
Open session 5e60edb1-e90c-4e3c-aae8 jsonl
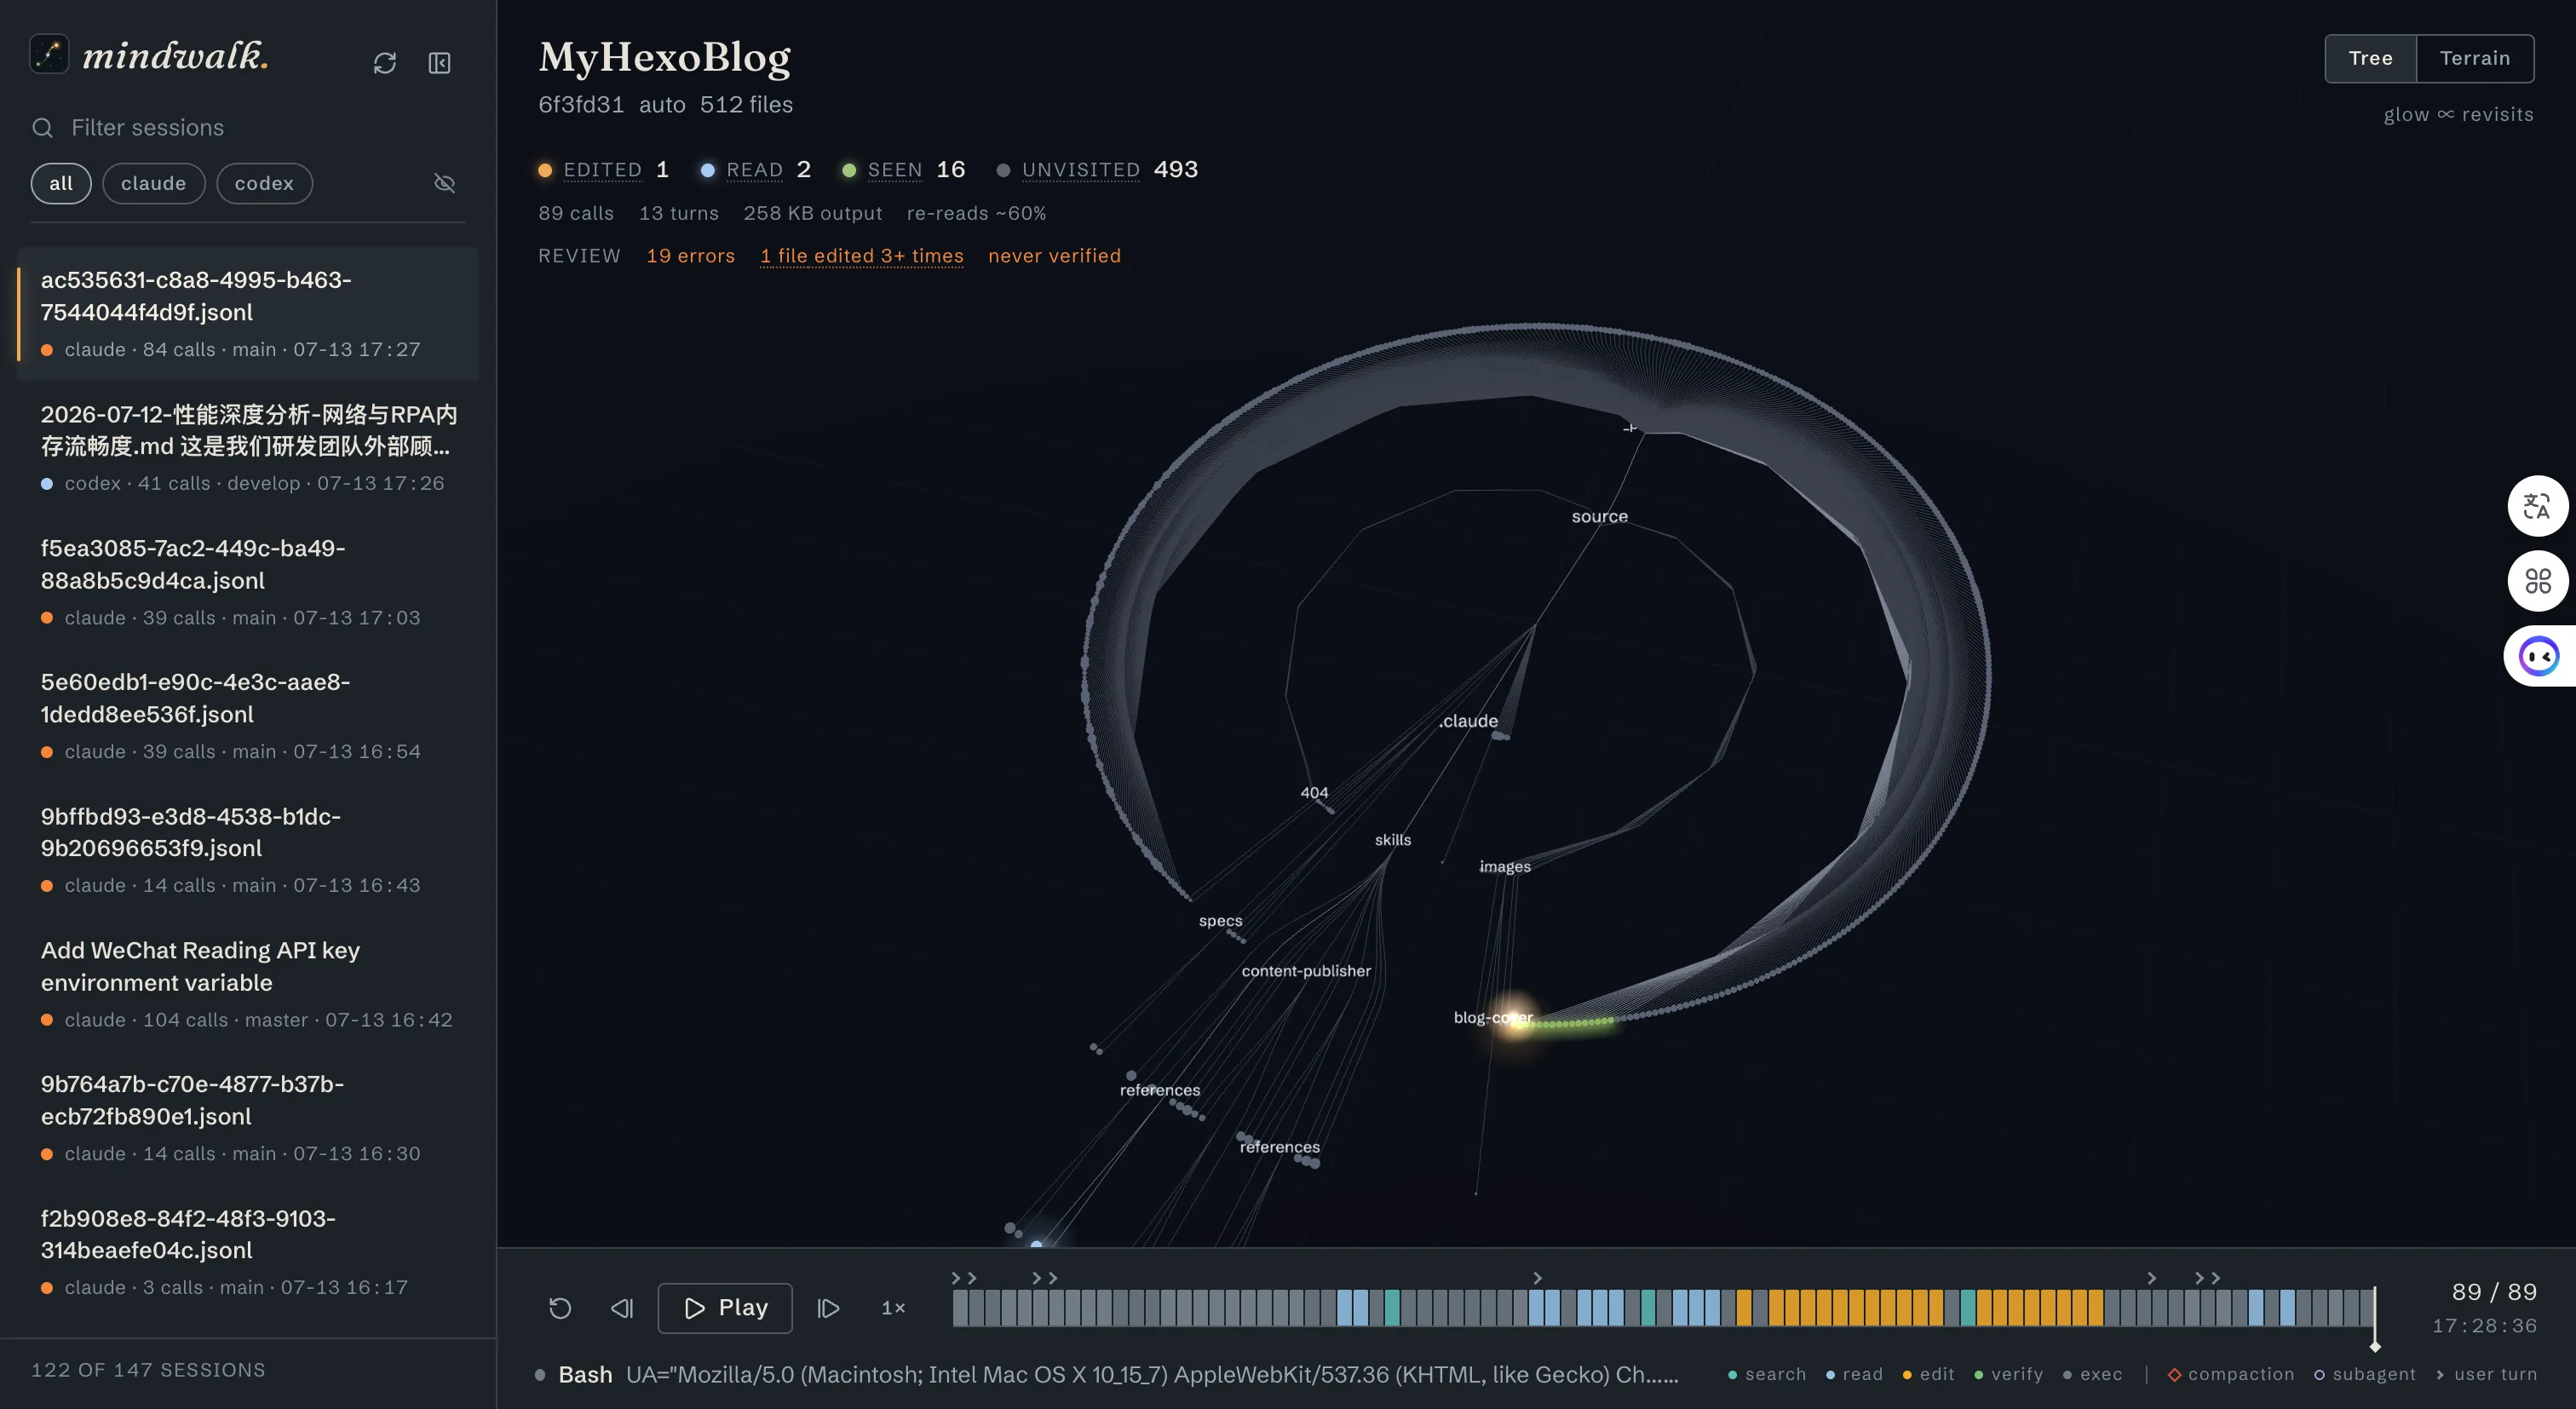(x=248, y=716)
